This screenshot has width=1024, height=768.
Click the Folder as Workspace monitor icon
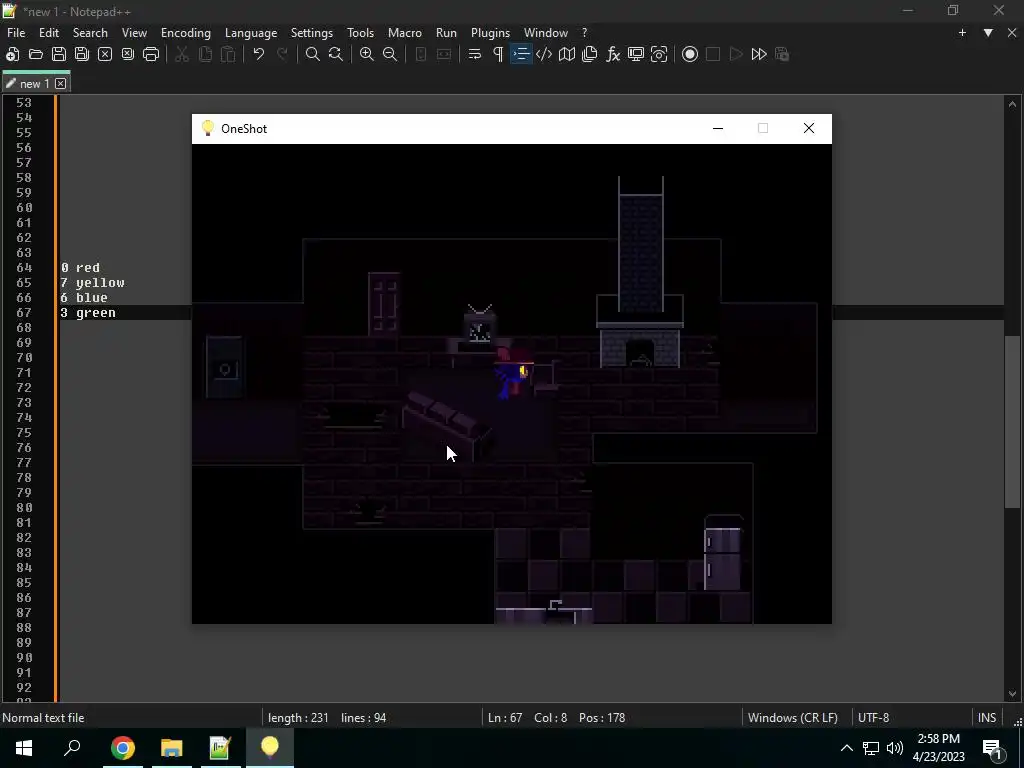pos(635,54)
